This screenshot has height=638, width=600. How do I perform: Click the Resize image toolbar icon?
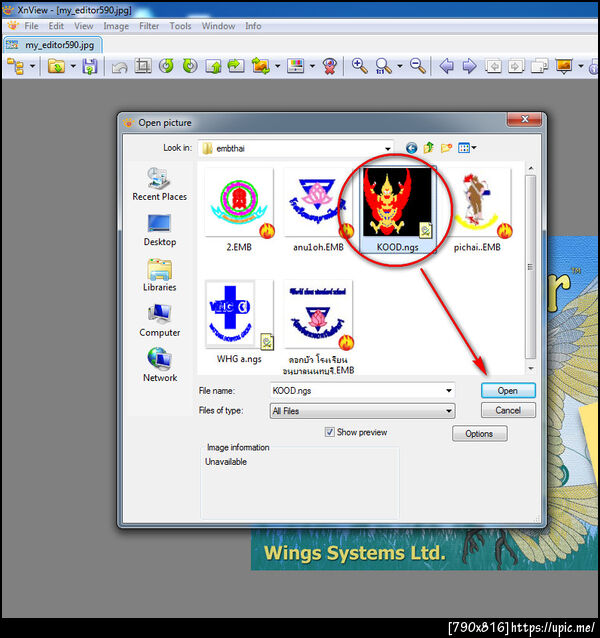tap(261, 66)
